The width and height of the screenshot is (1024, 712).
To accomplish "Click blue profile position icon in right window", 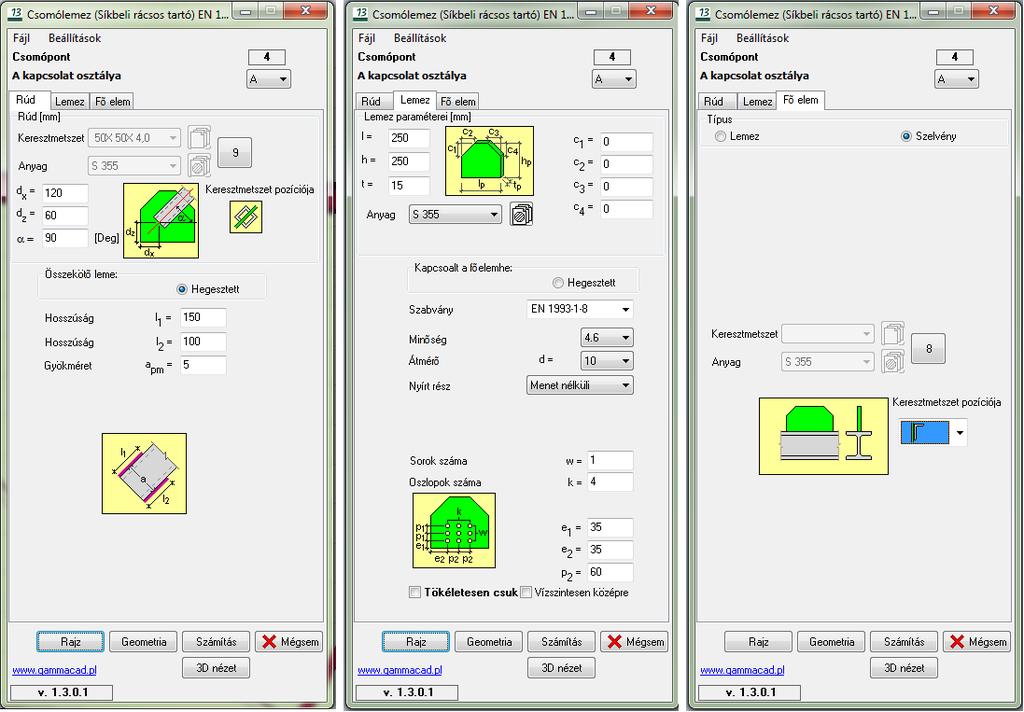I will click(925, 432).
